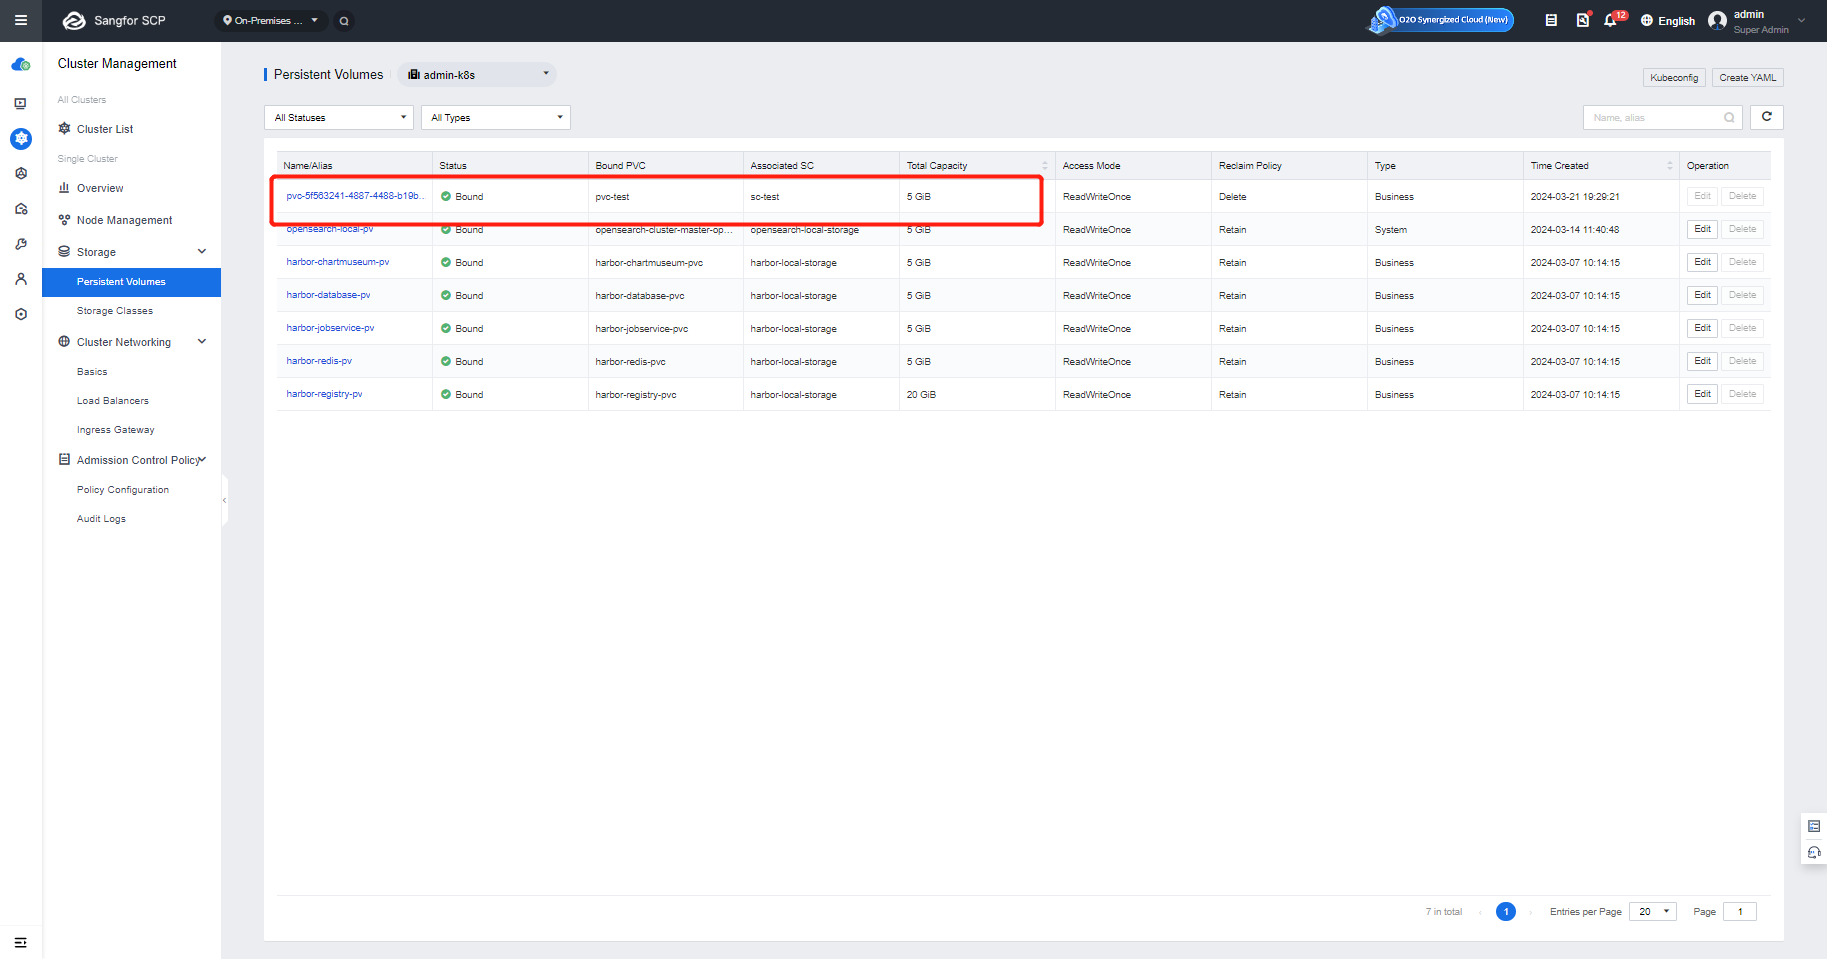Collapse the side panel with the handle
The image size is (1827, 959).
(x=225, y=500)
